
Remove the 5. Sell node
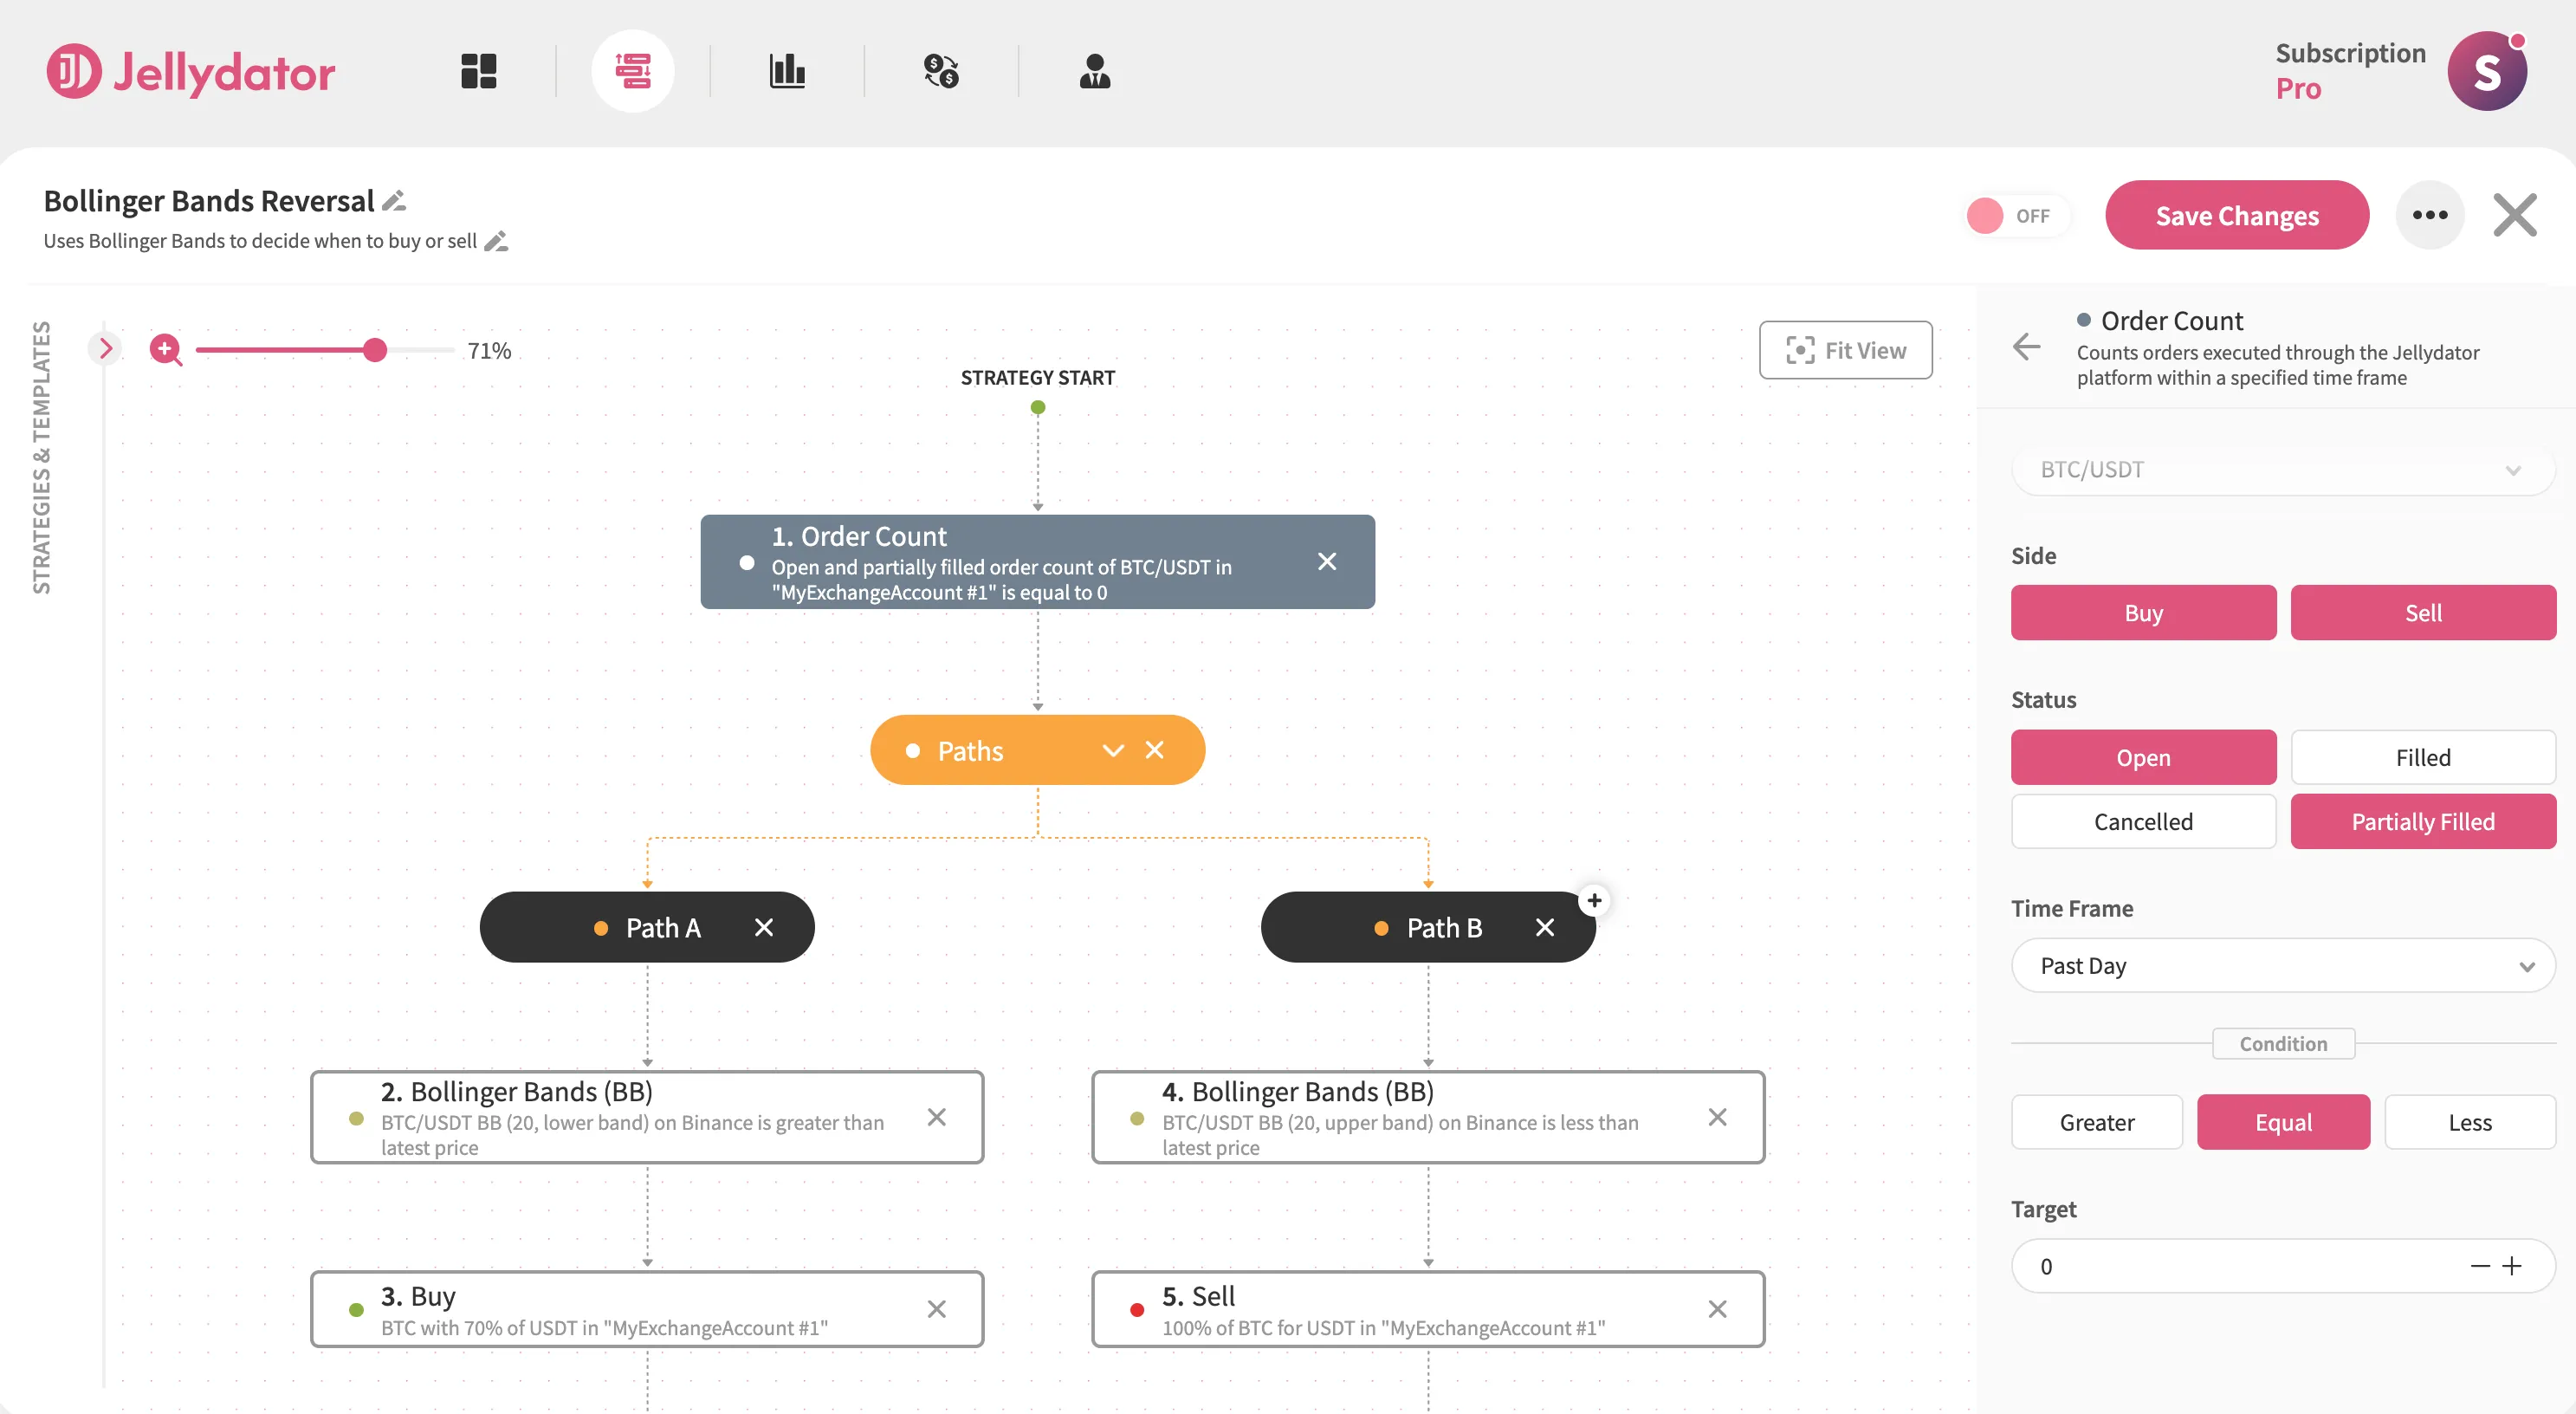point(1718,1309)
